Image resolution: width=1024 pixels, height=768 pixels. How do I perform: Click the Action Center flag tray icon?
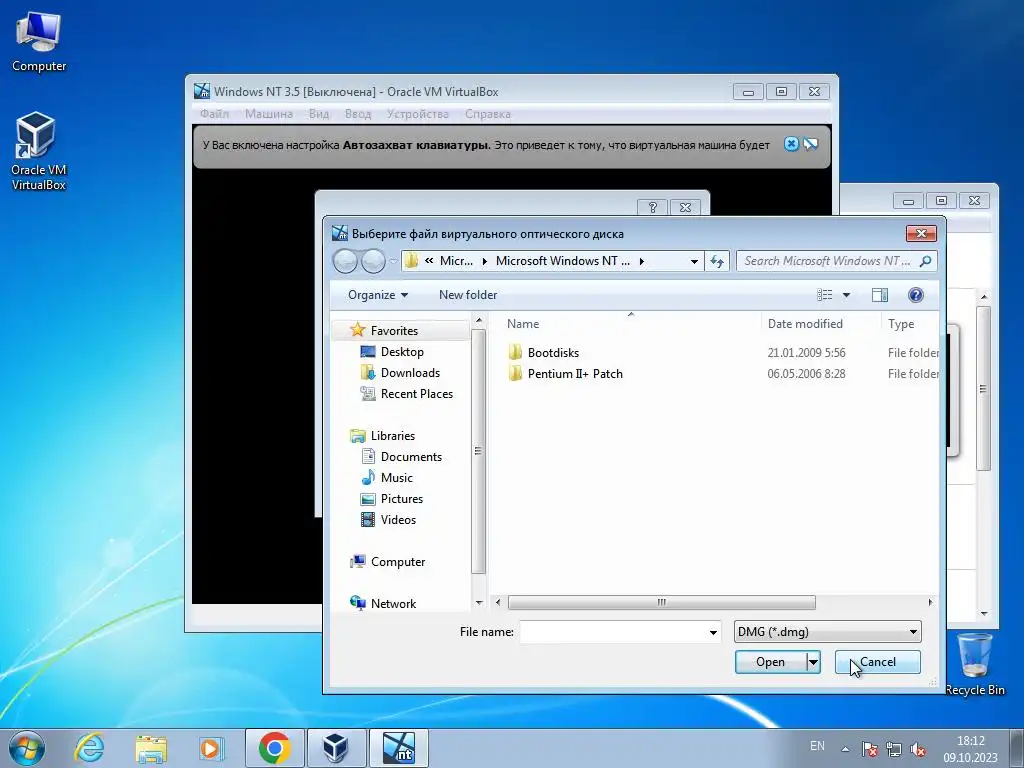[870, 749]
